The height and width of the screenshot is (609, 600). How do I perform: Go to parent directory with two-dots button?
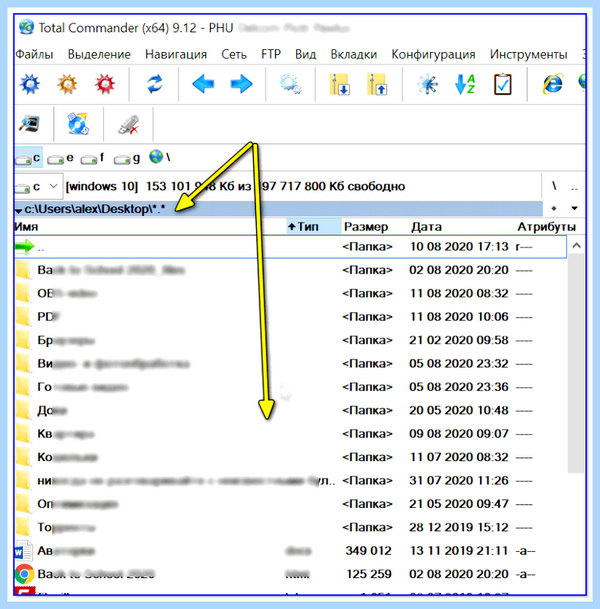(574, 187)
